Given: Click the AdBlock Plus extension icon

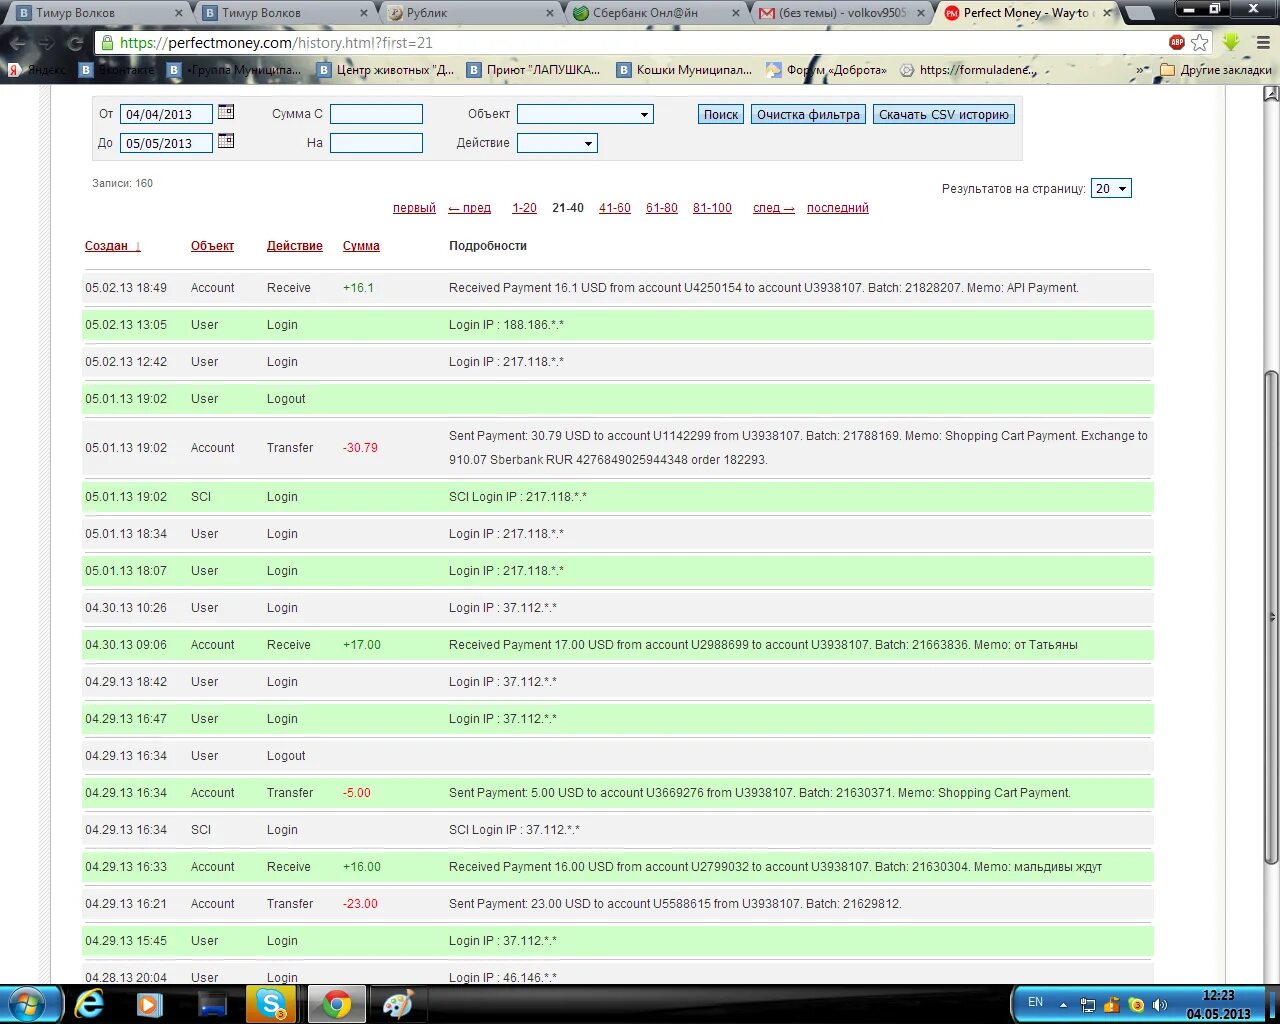Looking at the screenshot, I should pos(1177,42).
